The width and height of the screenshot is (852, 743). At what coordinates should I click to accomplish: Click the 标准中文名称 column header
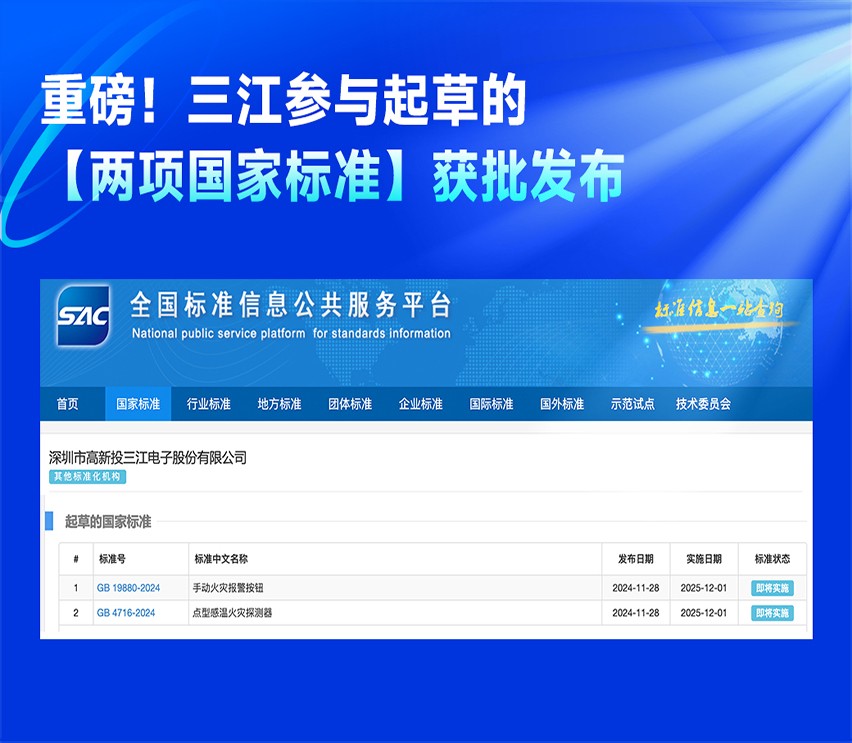click(x=221, y=559)
